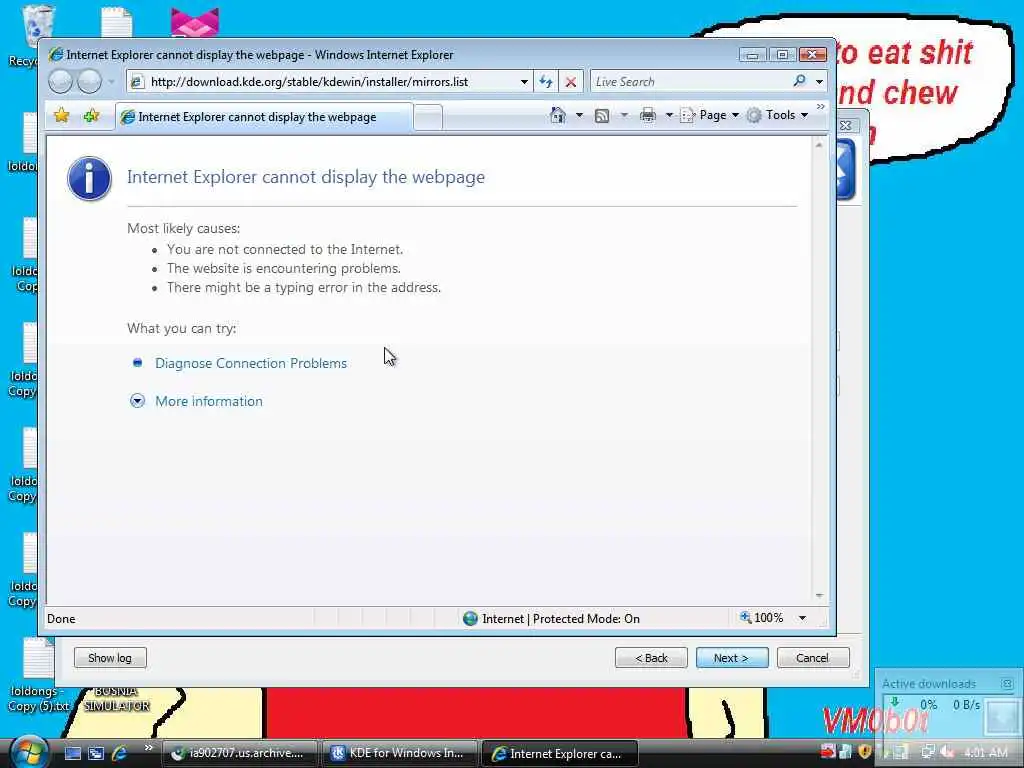Screen dimensions: 1024x768
Task: Expand the address bar history dropdown
Action: tap(524, 82)
